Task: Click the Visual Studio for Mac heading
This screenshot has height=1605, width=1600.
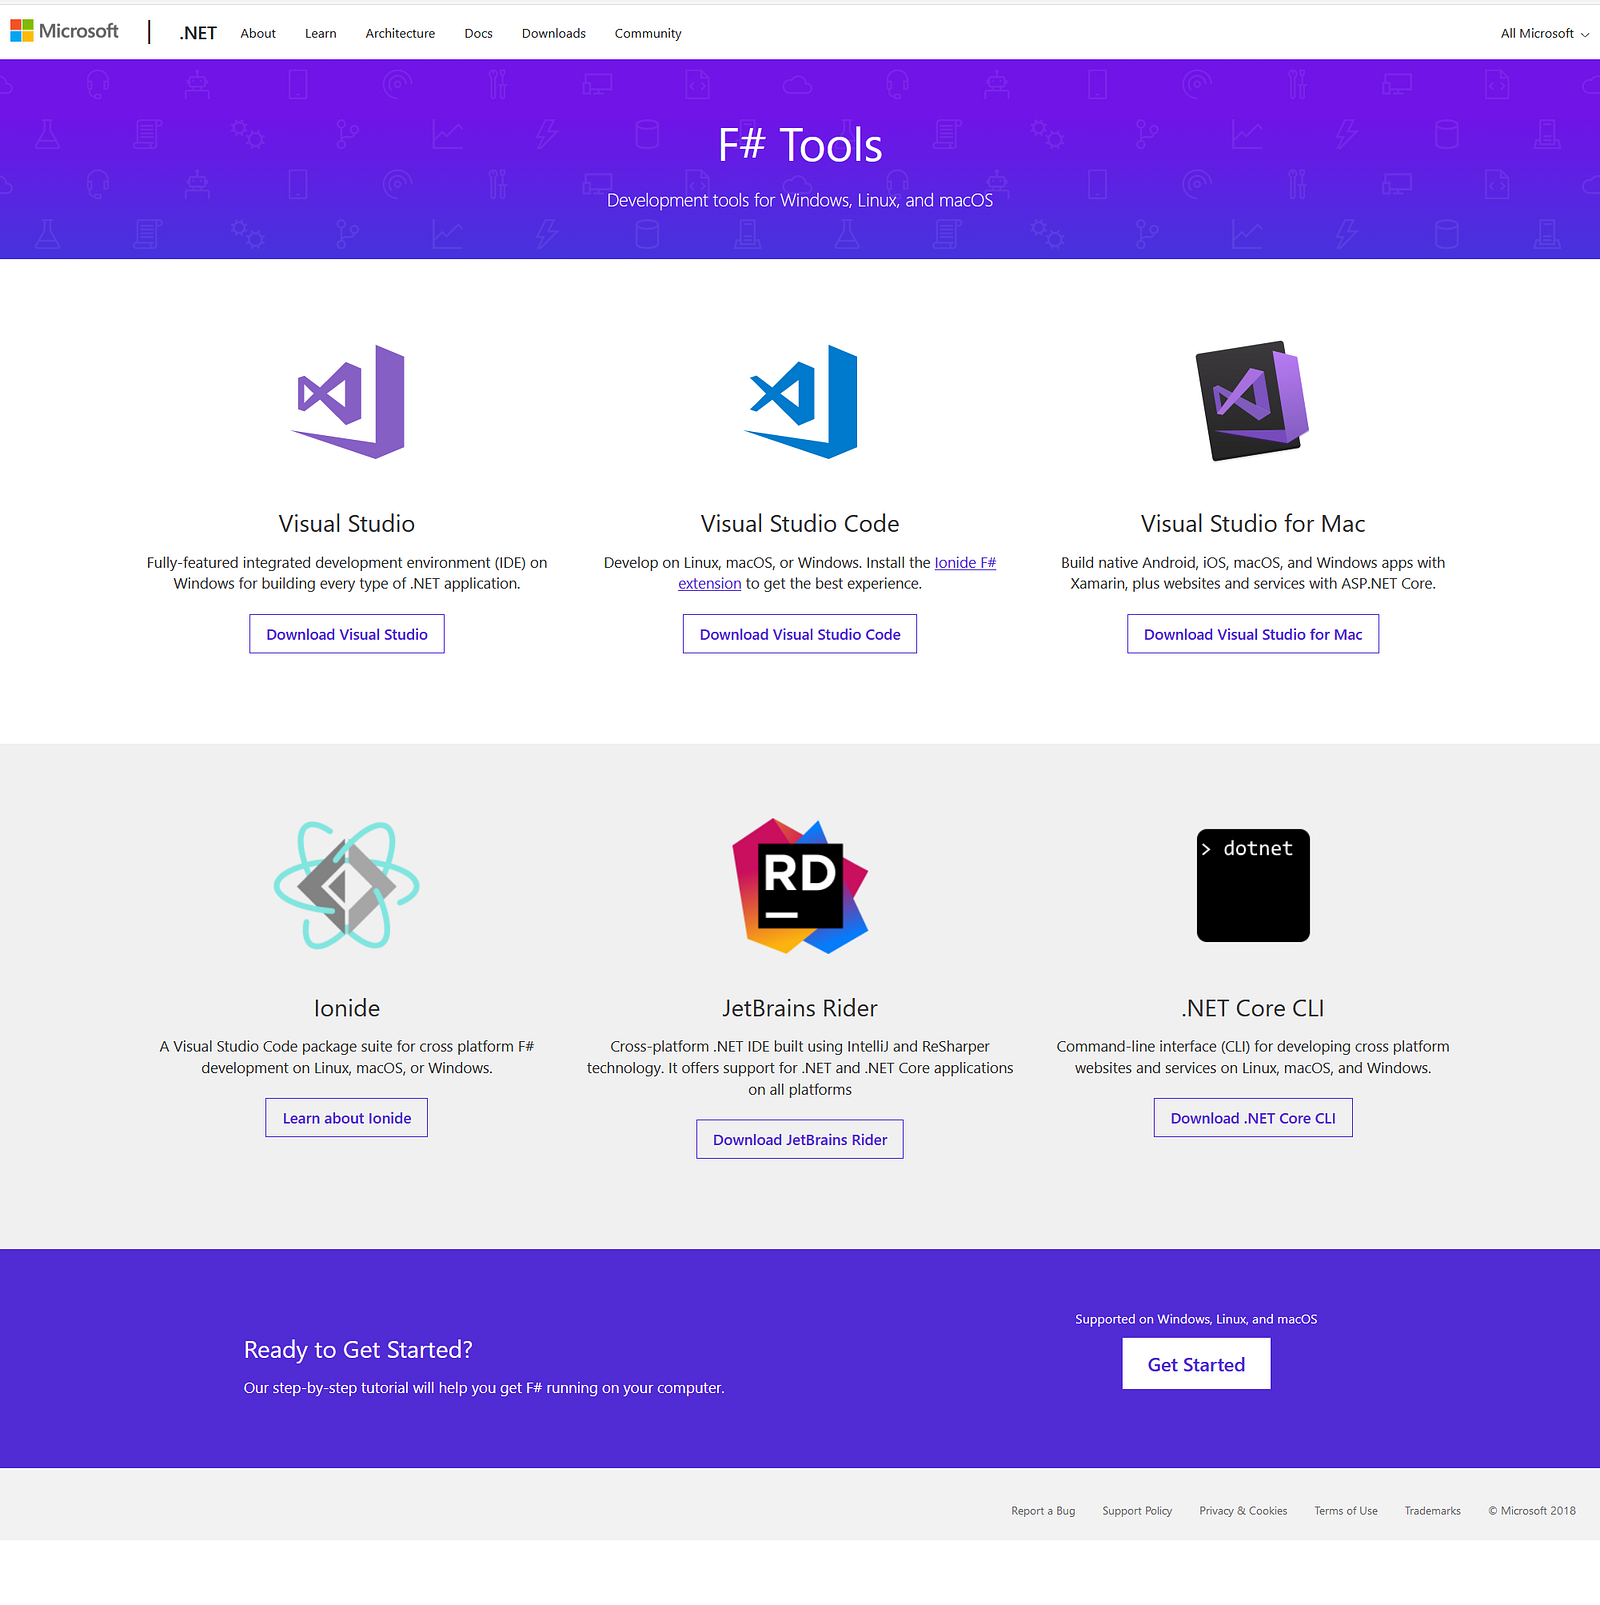Action: 1253,524
